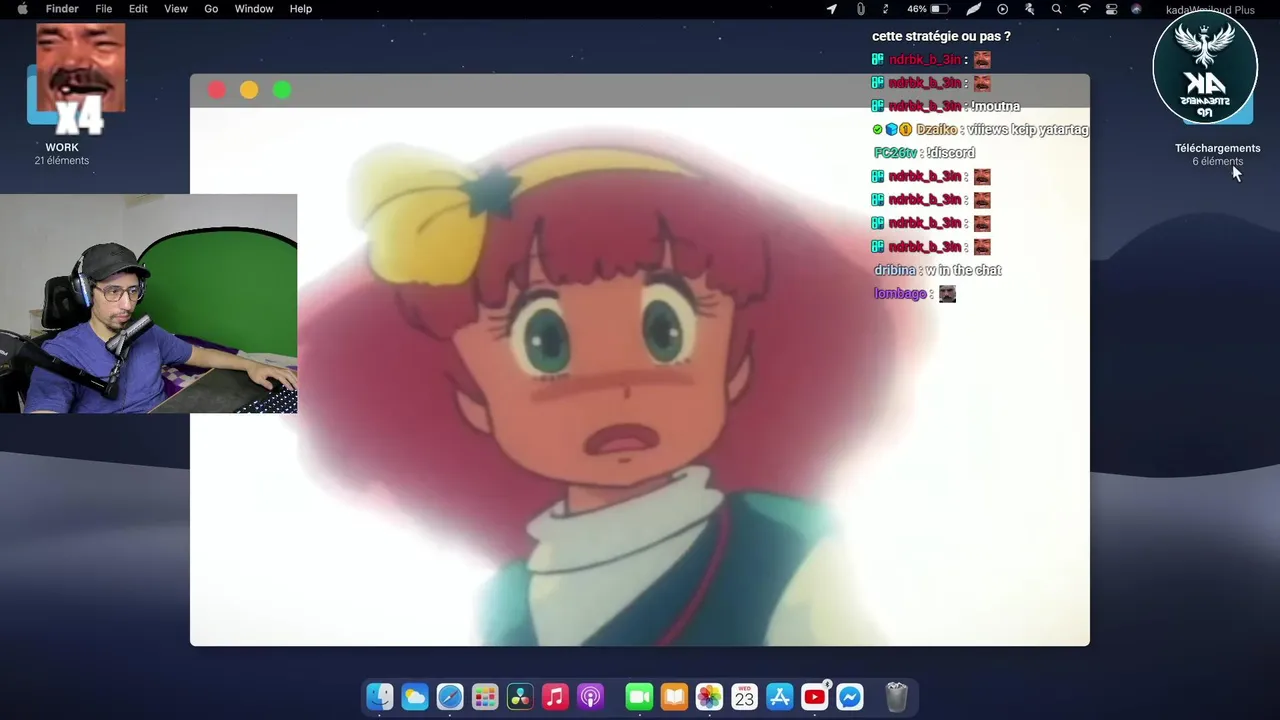Screen dimensions: 1280x720
Task: Open the Wi-Fi status menu
Action: point(1084,9)
